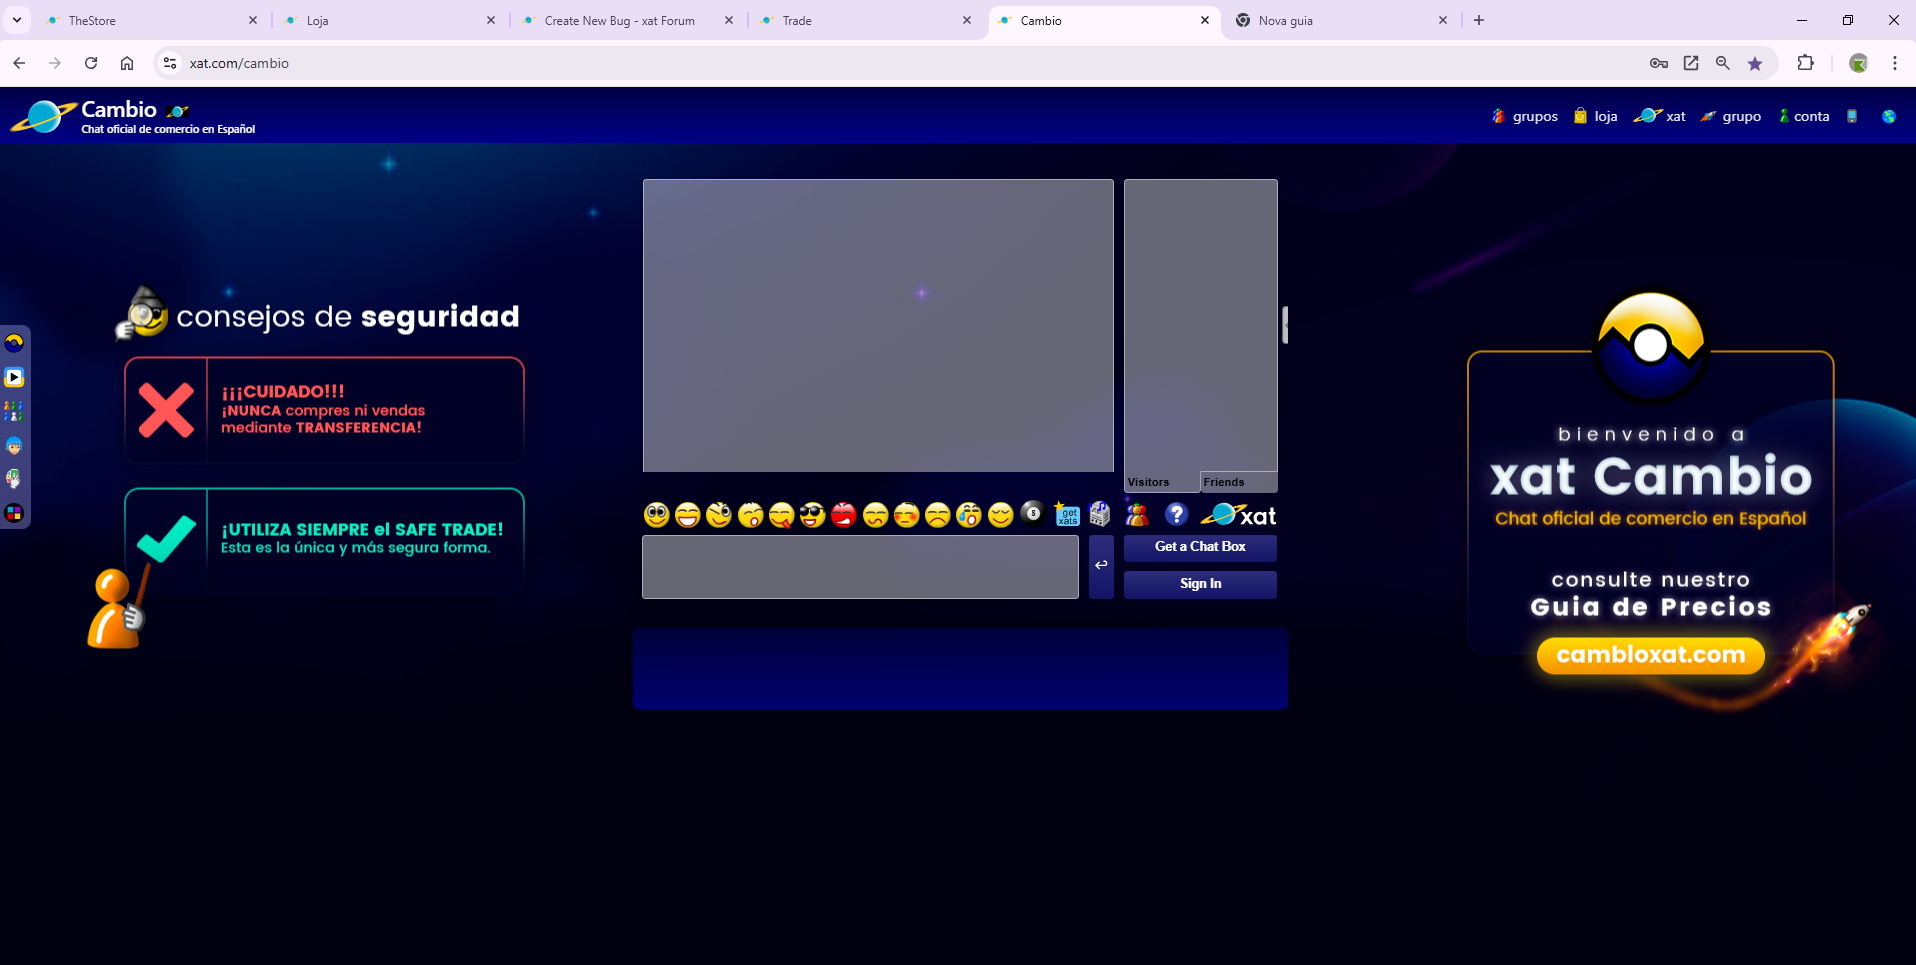
Task: Open the cambioxat.com price guide link
Action: click(1650, 655)
